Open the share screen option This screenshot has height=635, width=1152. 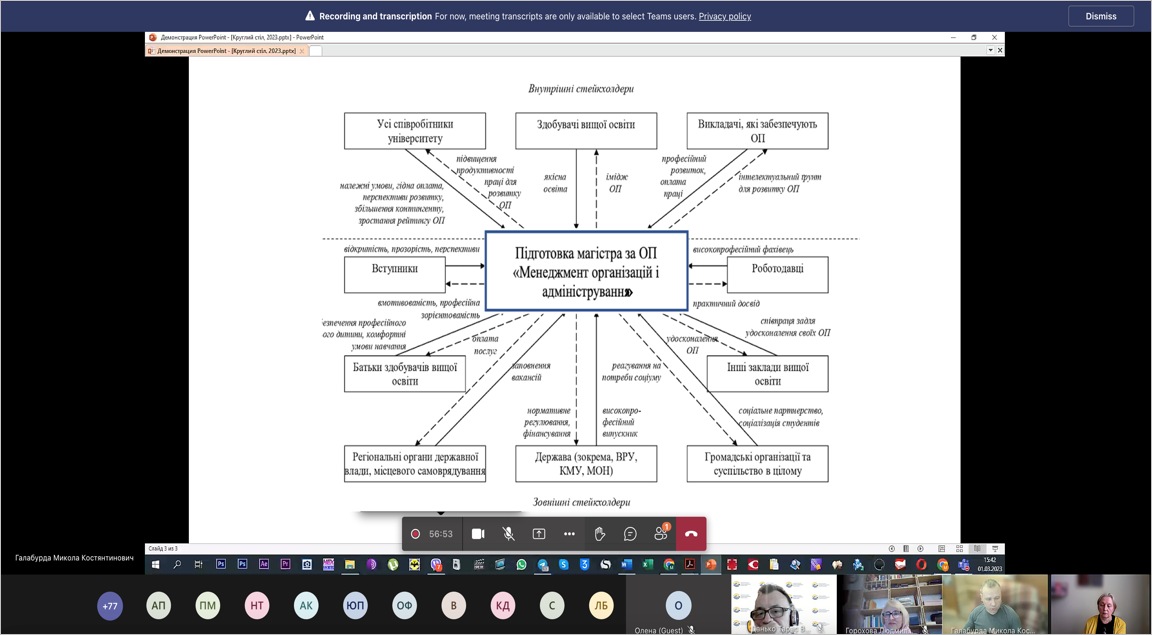(x=539, y=534)
